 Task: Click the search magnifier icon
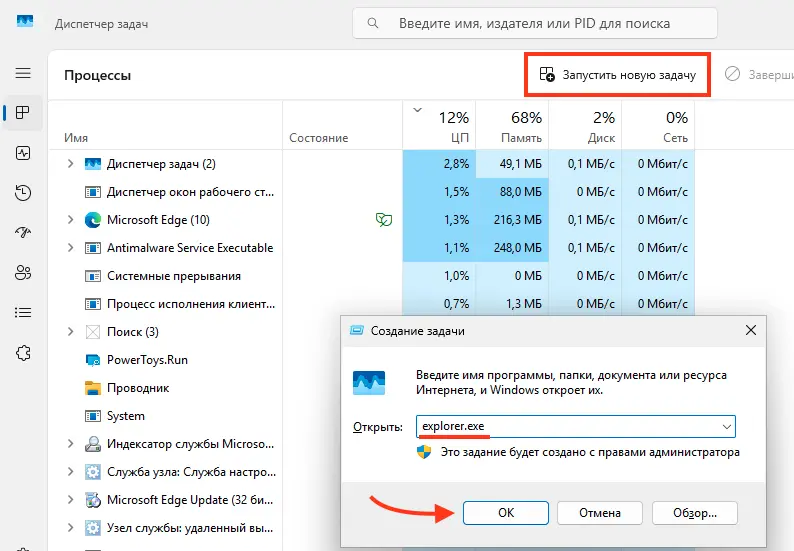pyautogui.click(x=373, y=23)
